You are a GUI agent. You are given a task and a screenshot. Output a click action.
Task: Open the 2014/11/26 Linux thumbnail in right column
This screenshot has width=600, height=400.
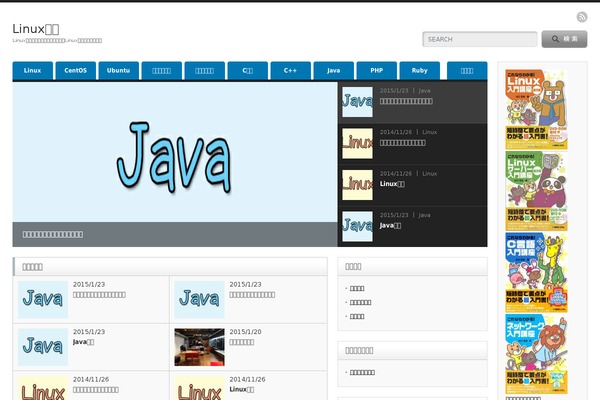199,388
